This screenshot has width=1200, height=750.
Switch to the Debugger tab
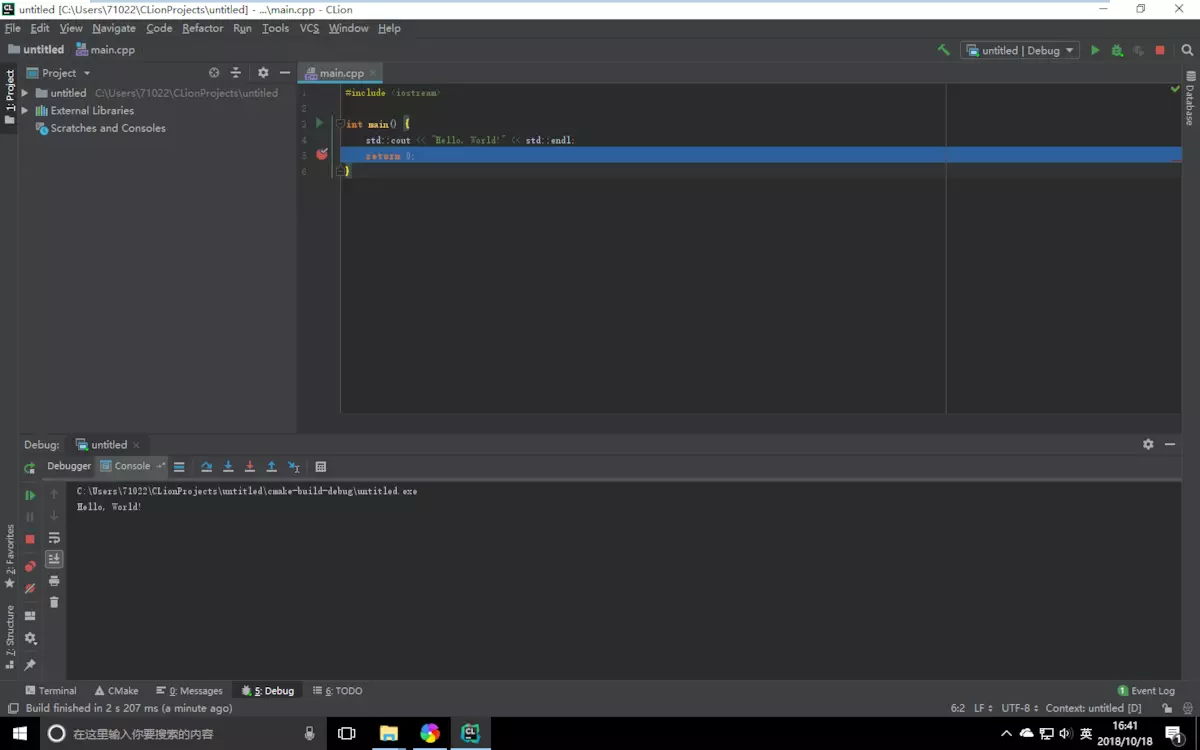(x=69, y=466)
